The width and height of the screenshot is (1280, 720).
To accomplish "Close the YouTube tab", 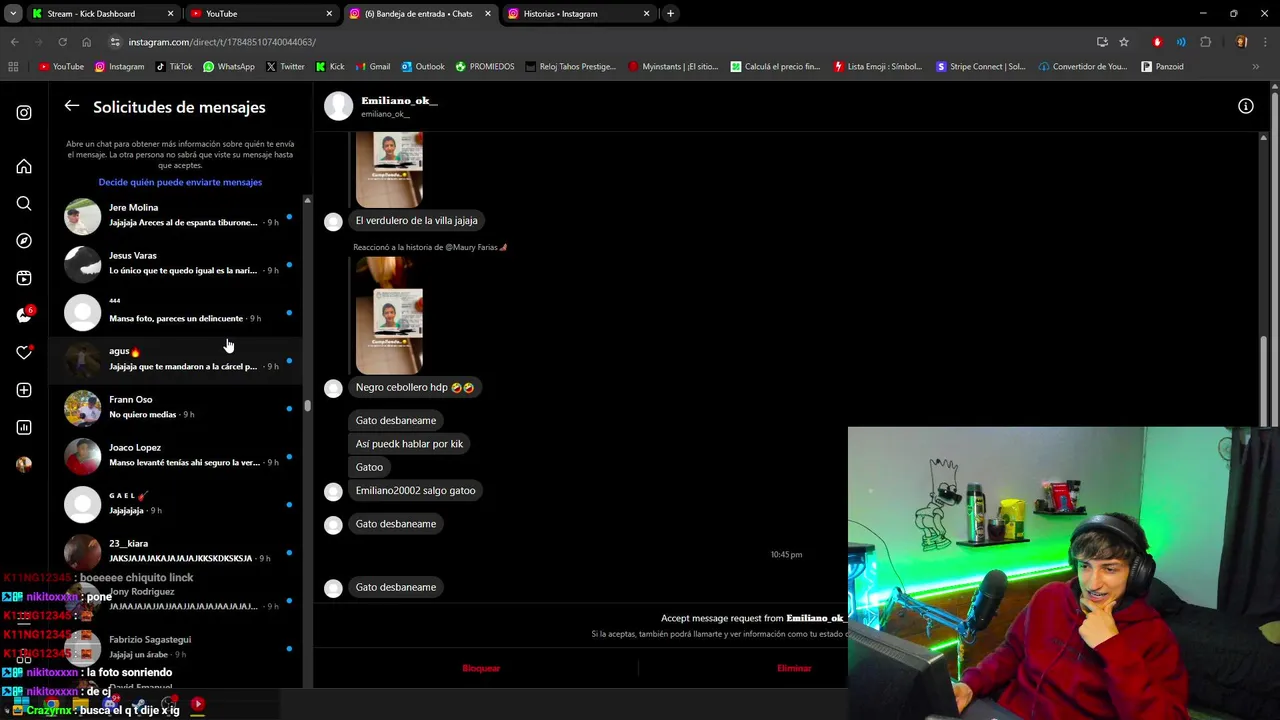I will pos(329,14).
